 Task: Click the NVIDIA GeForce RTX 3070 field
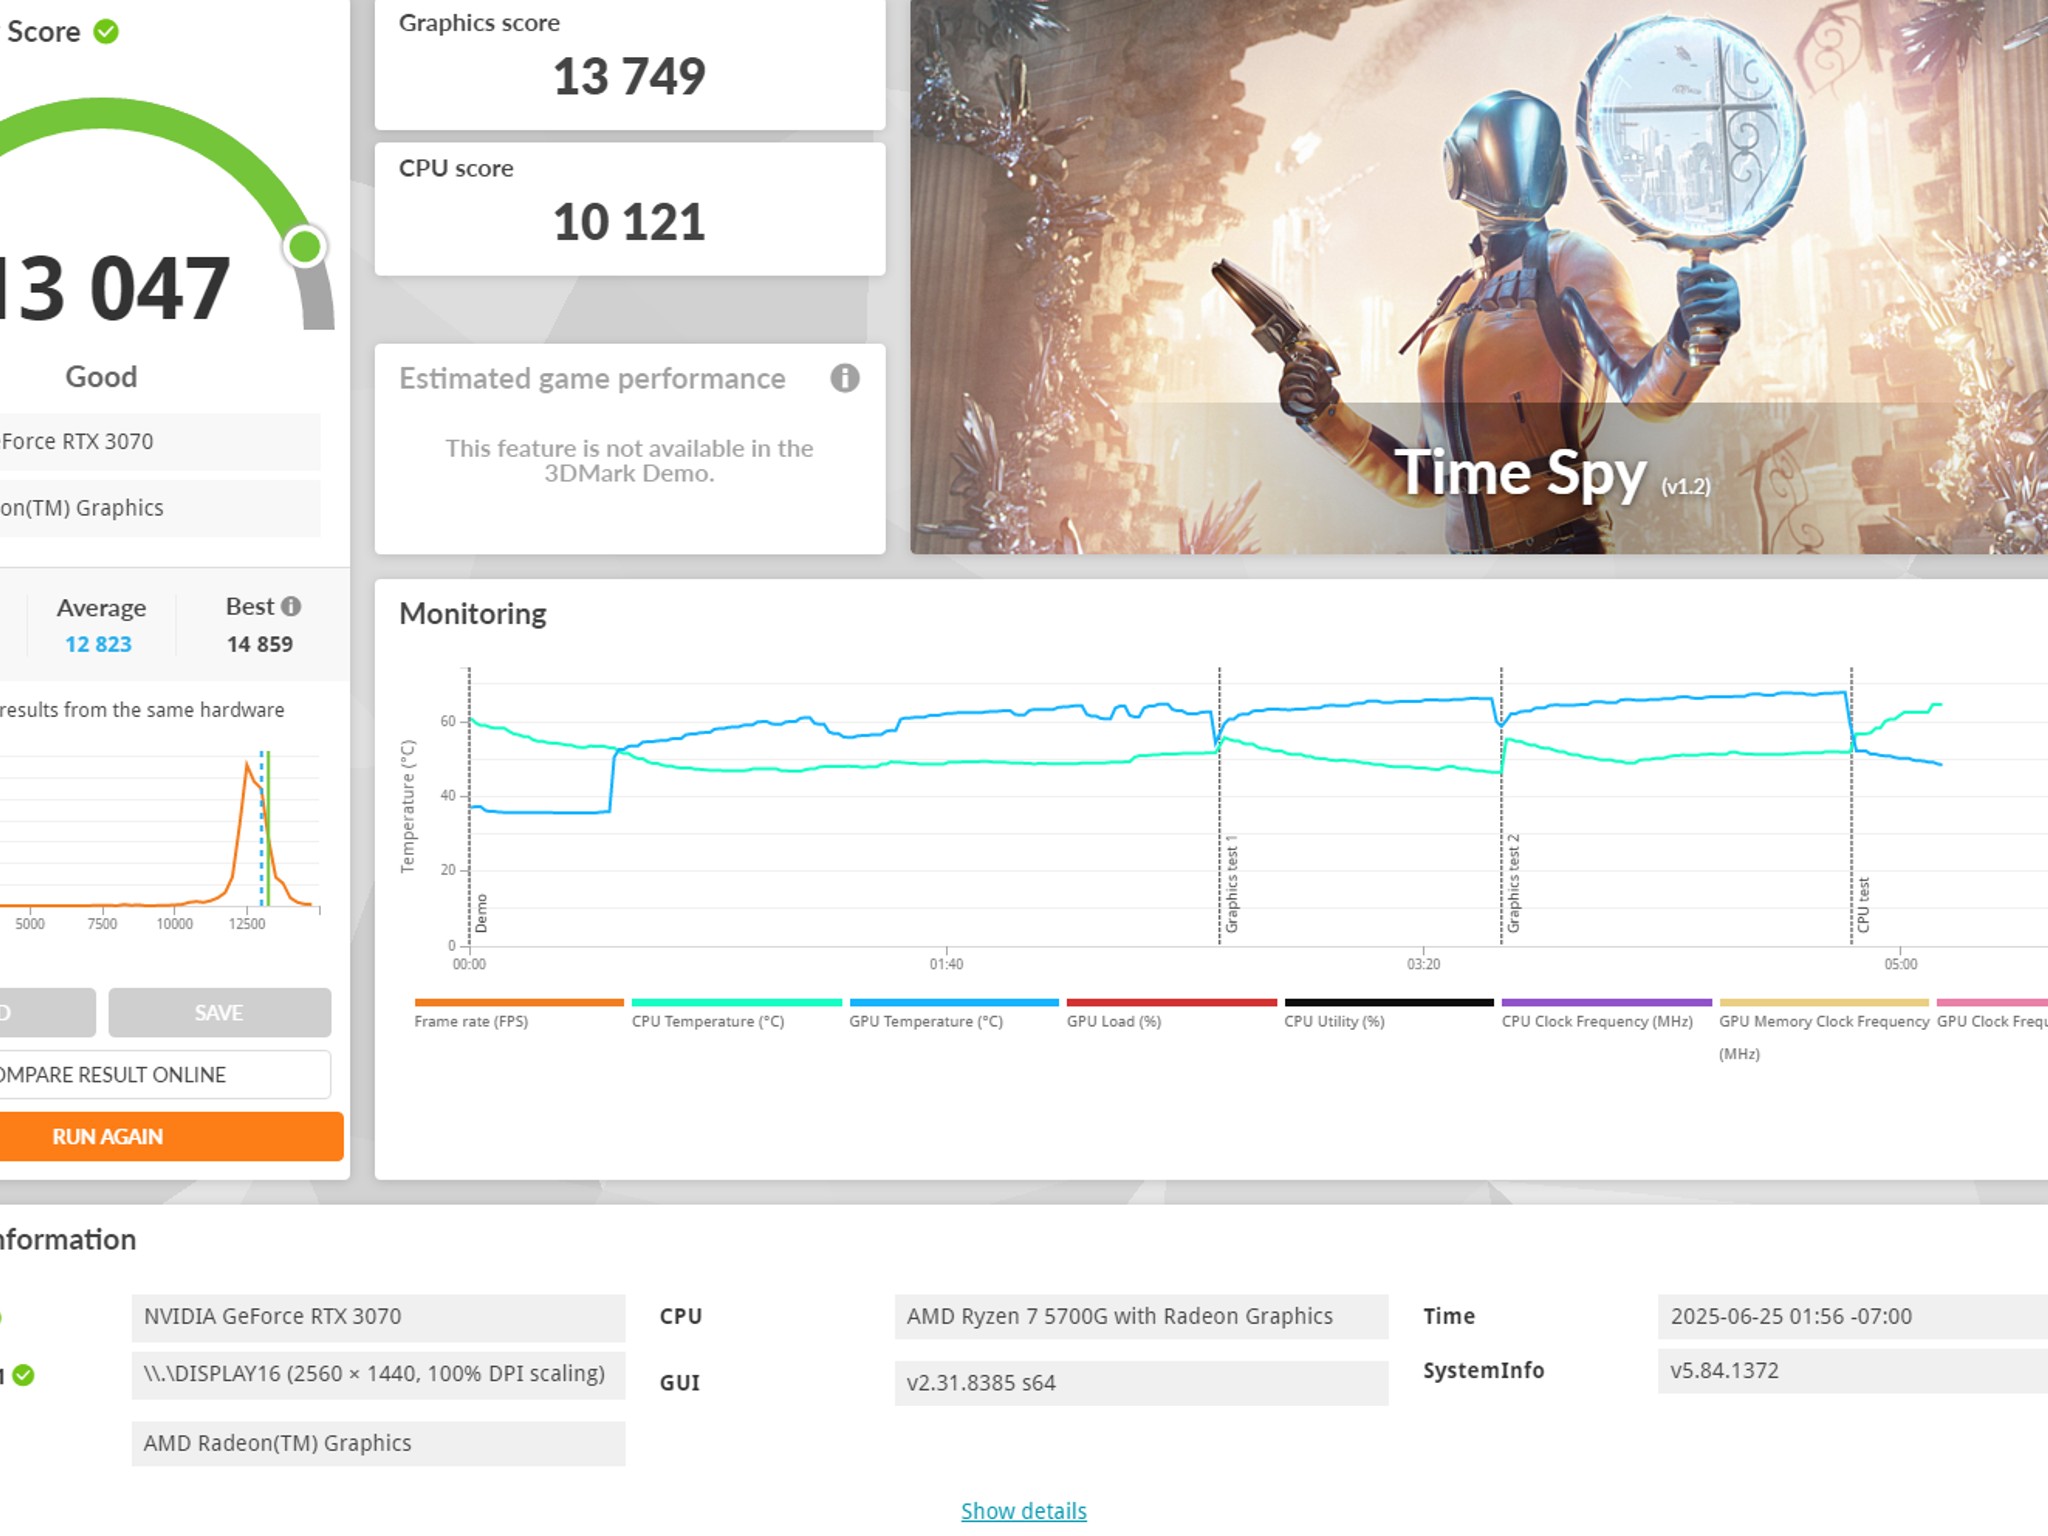(378, 1317)
